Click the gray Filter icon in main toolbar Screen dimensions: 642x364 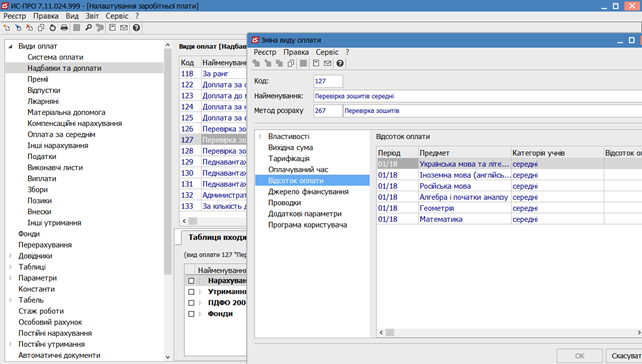(100, 28)
